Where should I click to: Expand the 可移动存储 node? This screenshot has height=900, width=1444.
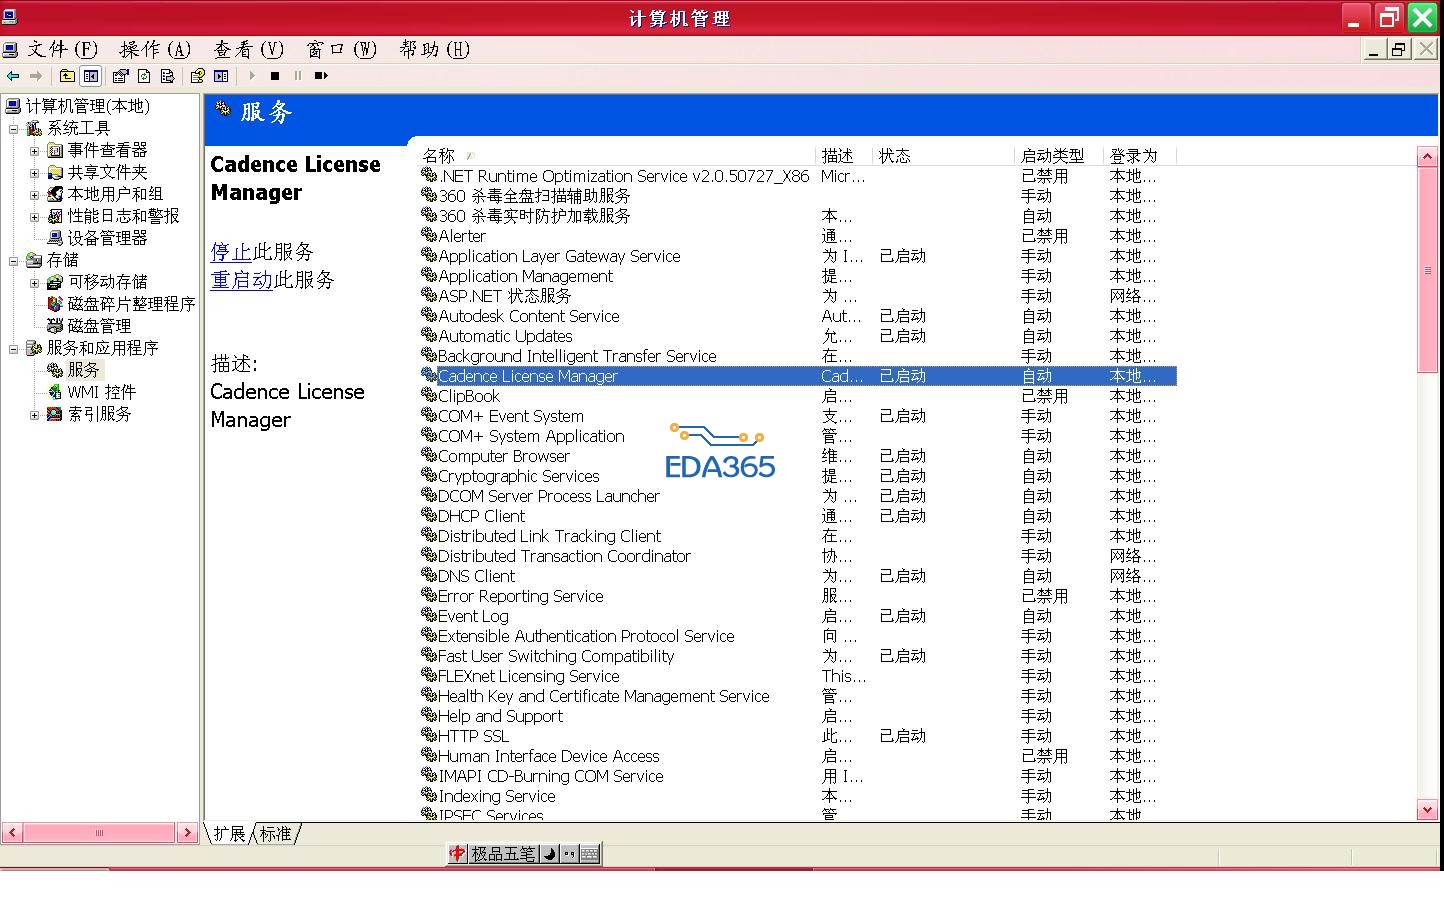(x=35, y=283)
